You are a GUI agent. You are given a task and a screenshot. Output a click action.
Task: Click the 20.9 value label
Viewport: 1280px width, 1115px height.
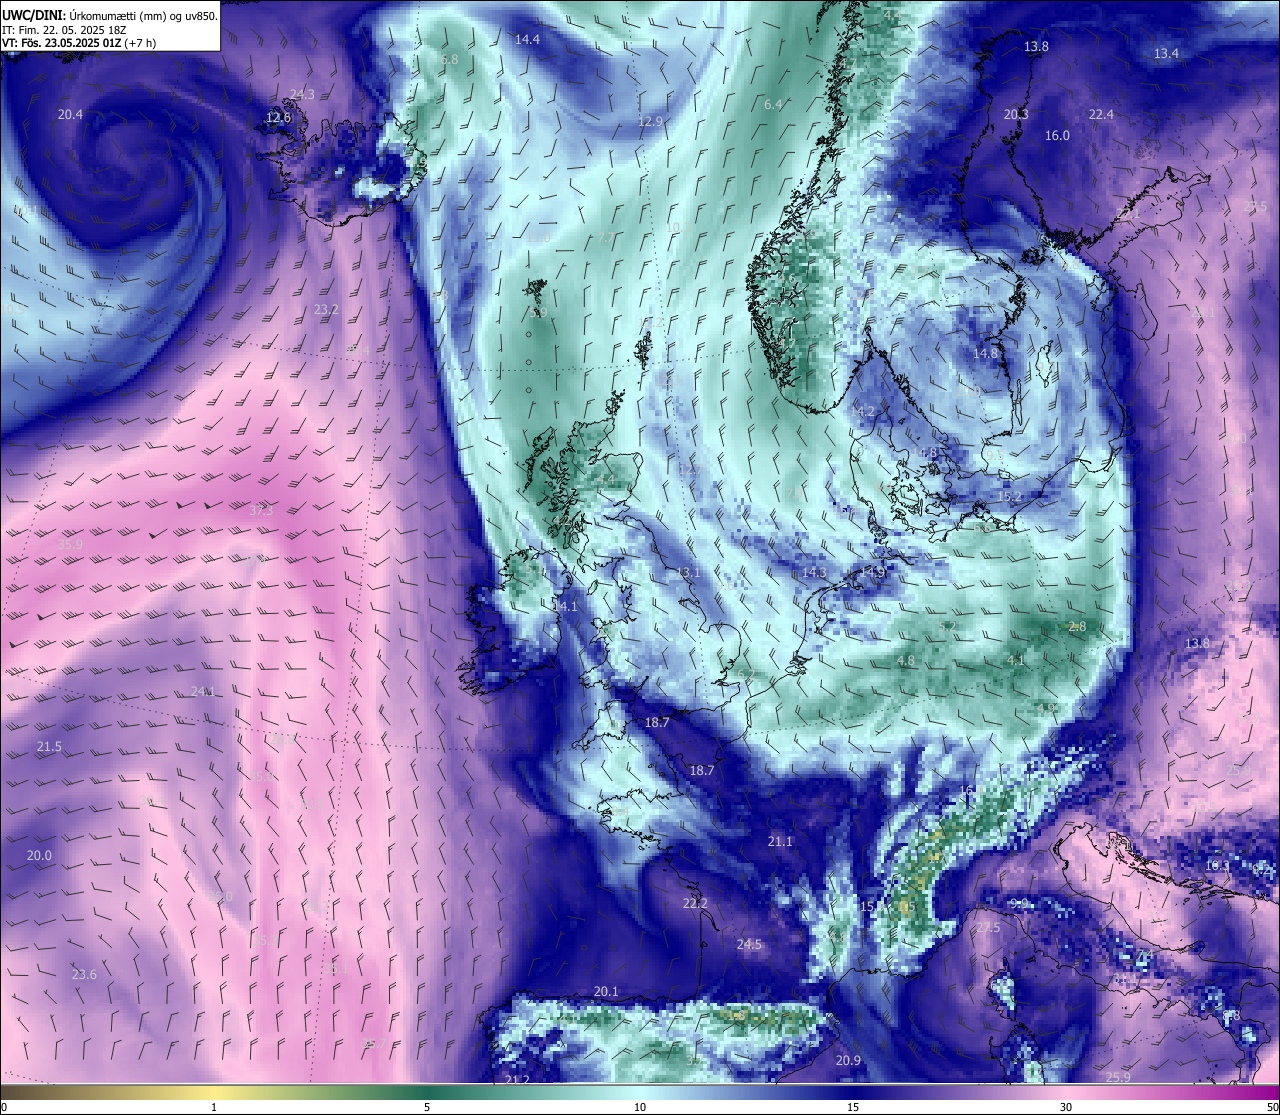pos(848,1061)
